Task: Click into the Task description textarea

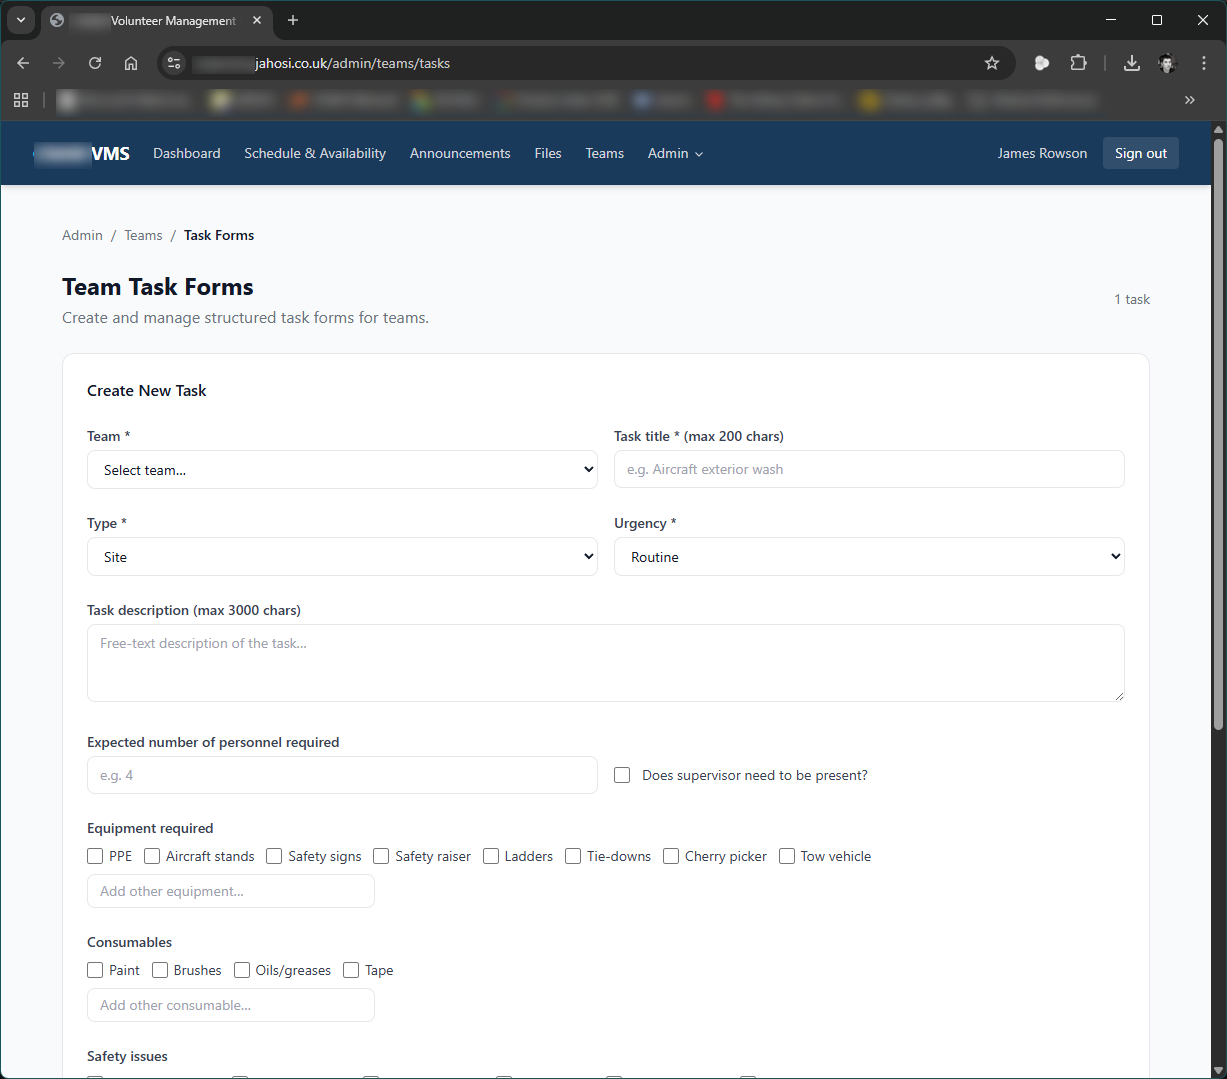Action: tap(606, 663)
